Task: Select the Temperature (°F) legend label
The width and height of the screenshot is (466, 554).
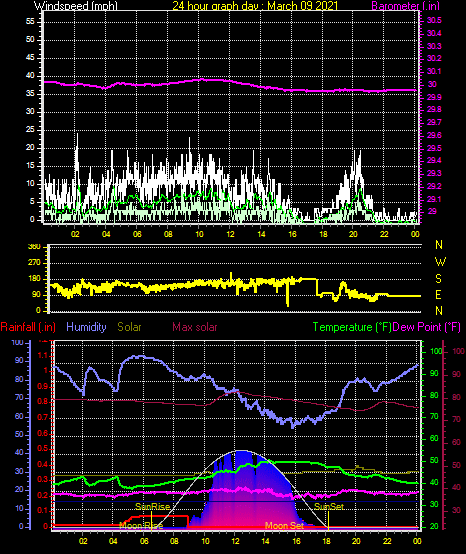Action: pyautogui.click(x=352, y=327)
